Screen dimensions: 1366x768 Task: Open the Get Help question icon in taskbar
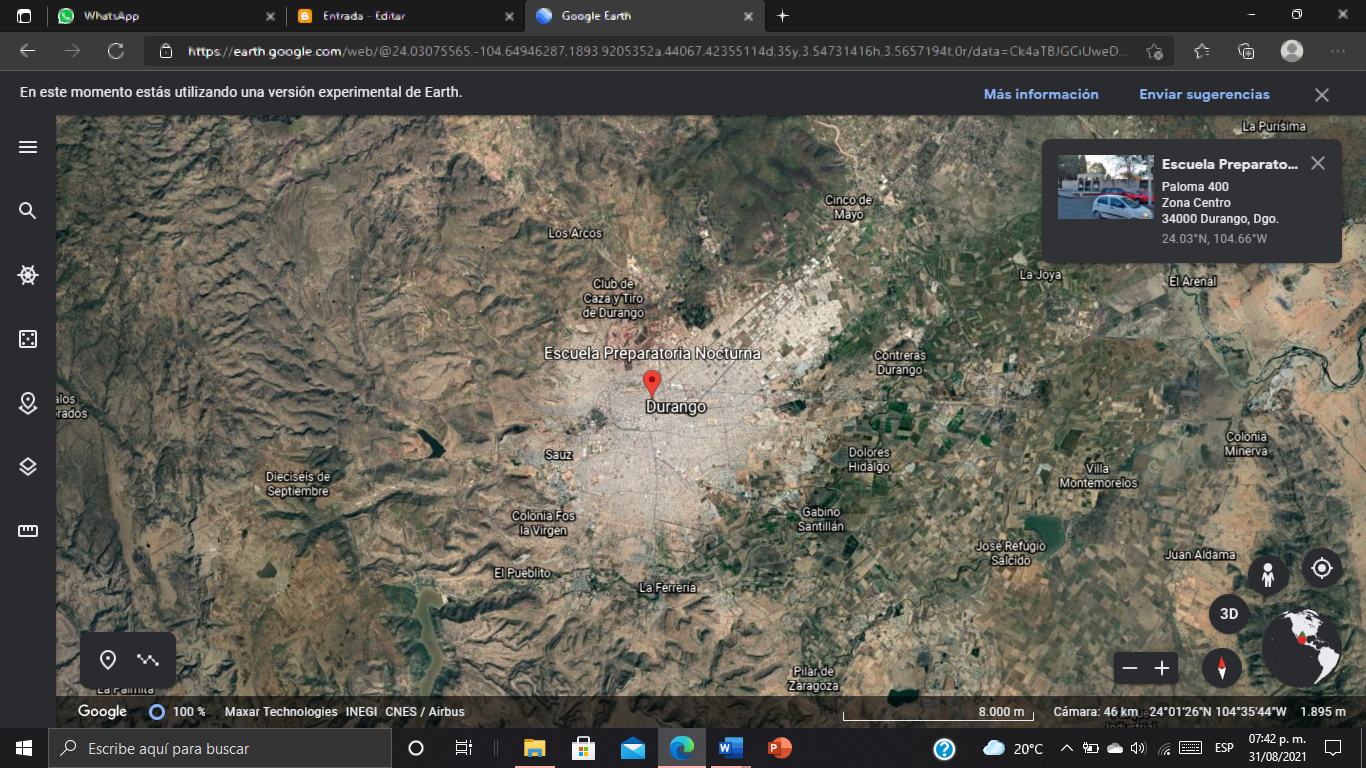[943, 748]
